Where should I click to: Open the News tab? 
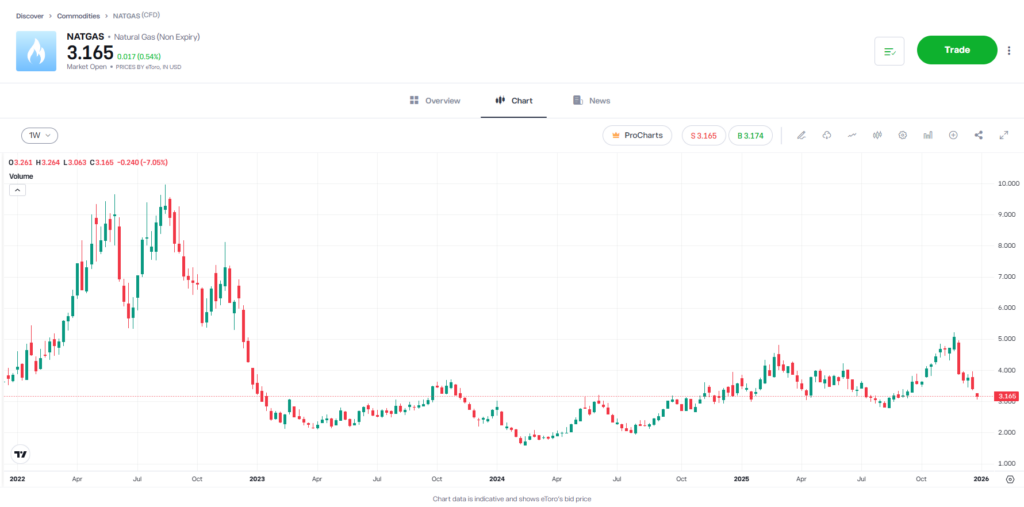tap(591, 101)
